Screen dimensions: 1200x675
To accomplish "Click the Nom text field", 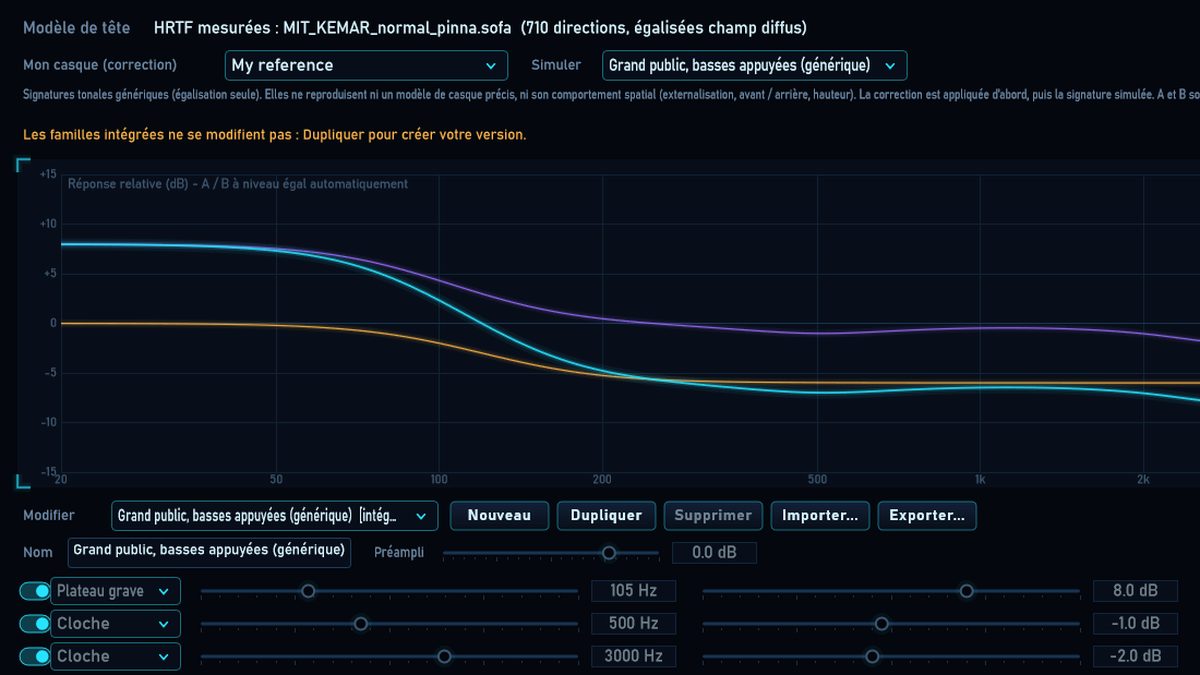I will (210, 552).
